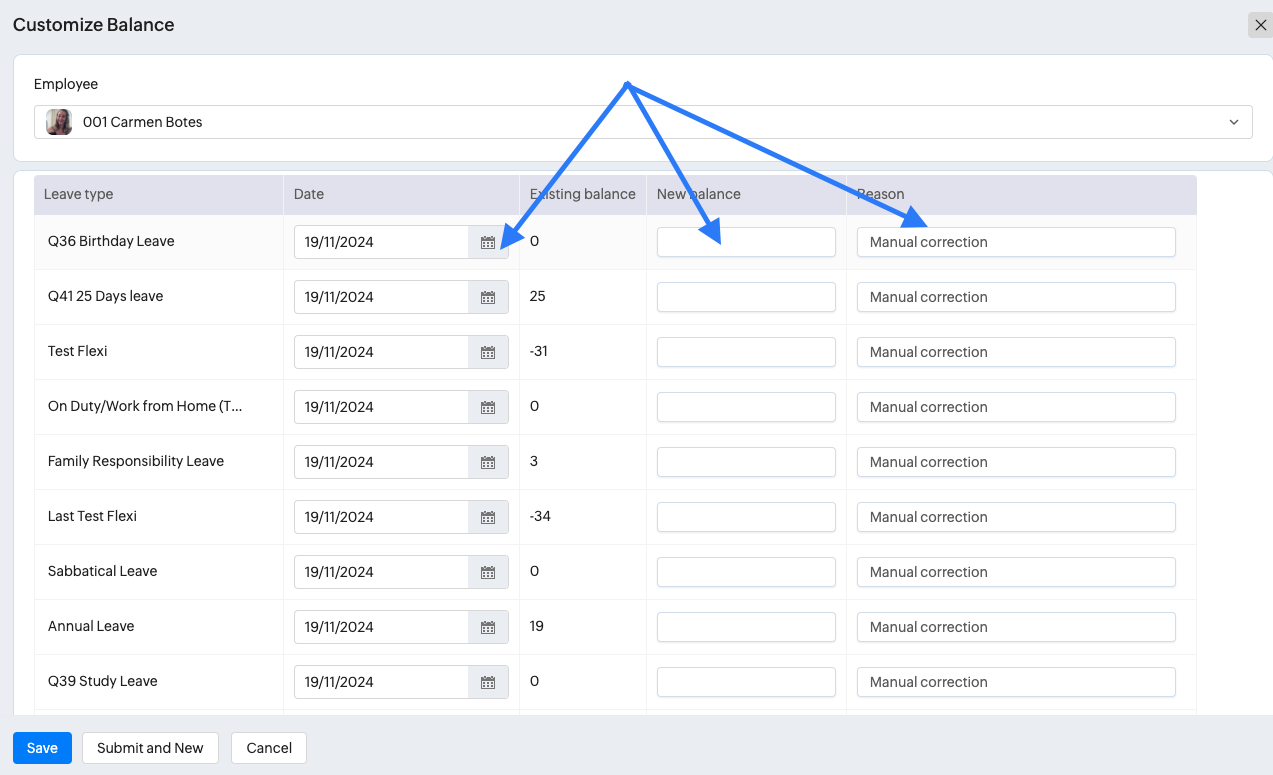1273x775 pixels.
Task: Open calendar picker for Q36 Birthday Leave
Action: click(x=488, y=242)
